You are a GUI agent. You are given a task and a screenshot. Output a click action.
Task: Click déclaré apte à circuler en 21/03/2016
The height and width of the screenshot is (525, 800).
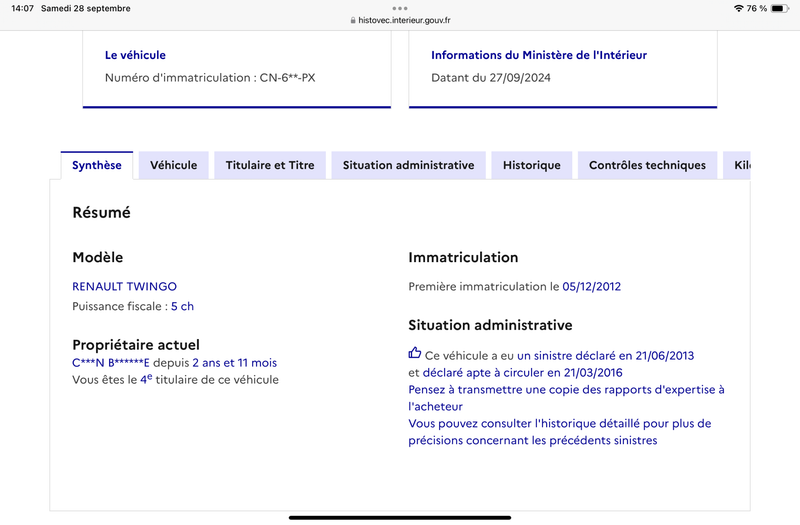tap(522, 373)
